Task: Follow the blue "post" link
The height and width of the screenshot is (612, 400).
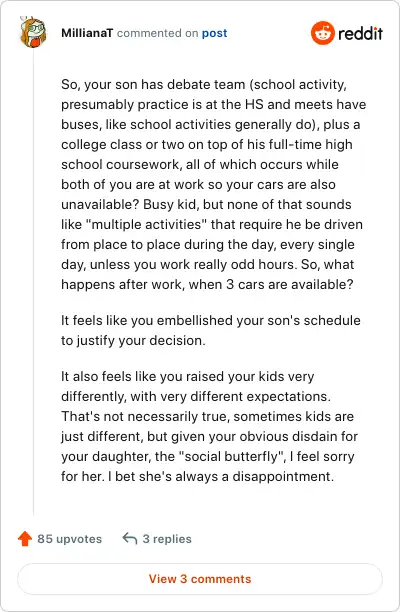Action: tap(214, 33)
